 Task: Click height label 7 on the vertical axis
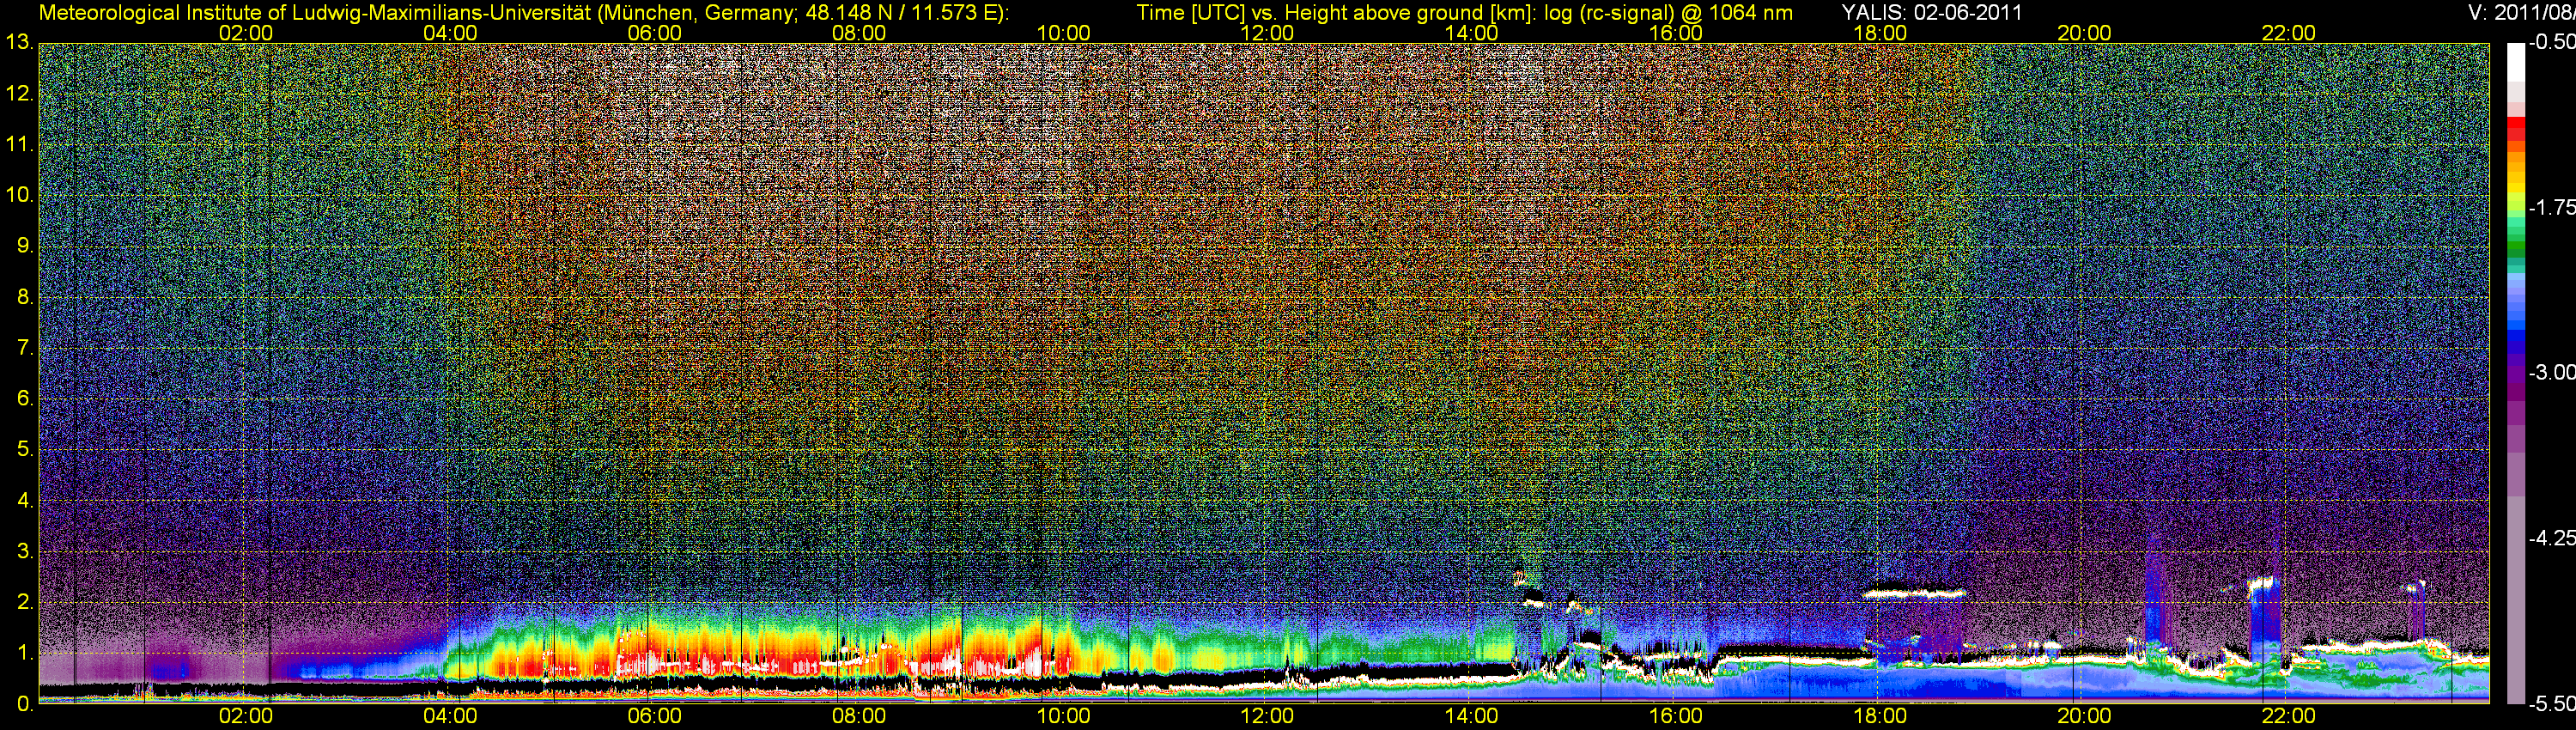[x=25, y=348]
